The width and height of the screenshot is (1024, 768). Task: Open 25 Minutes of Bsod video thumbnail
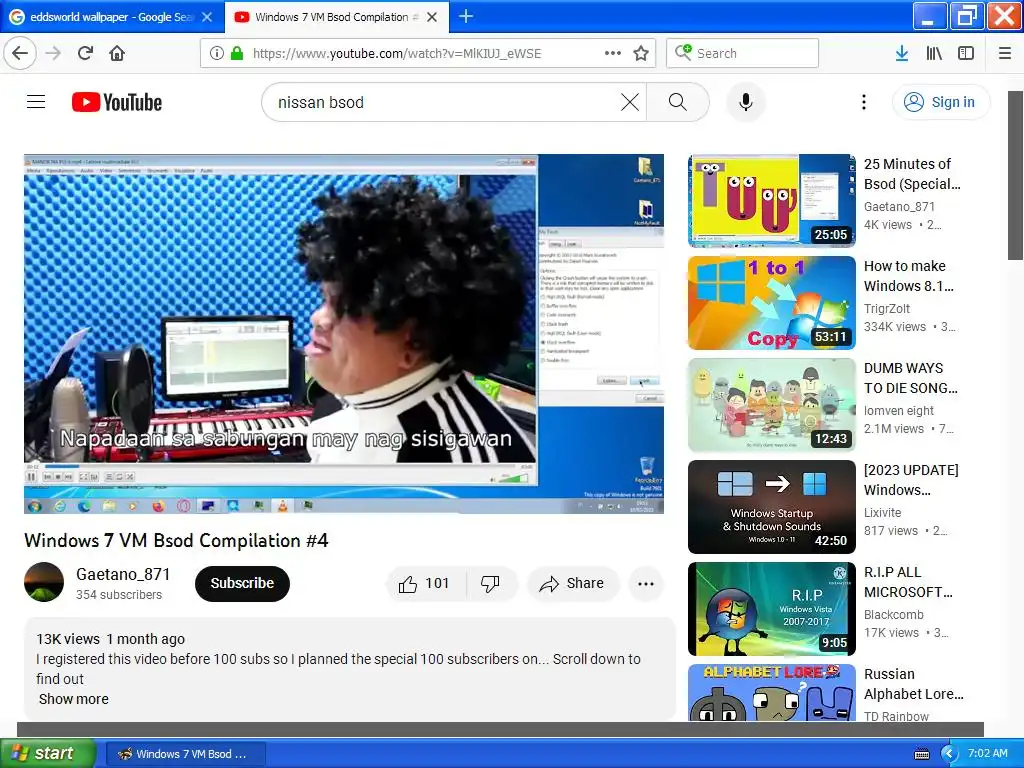click(x=771, y=200)
